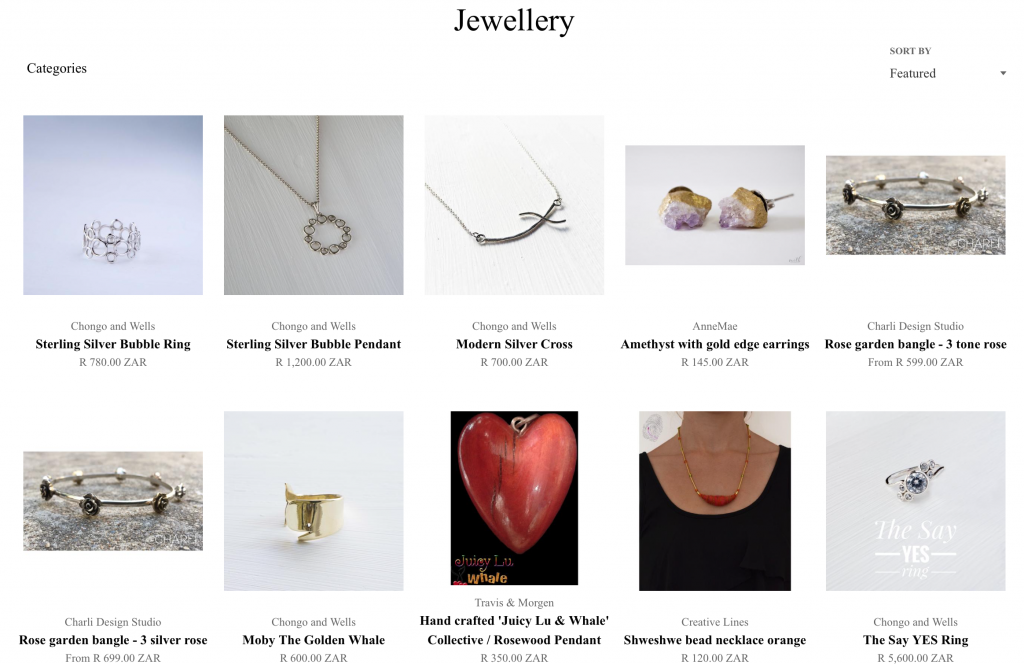Open Sterling Silver Bubble Ring image

click(113, 205)
